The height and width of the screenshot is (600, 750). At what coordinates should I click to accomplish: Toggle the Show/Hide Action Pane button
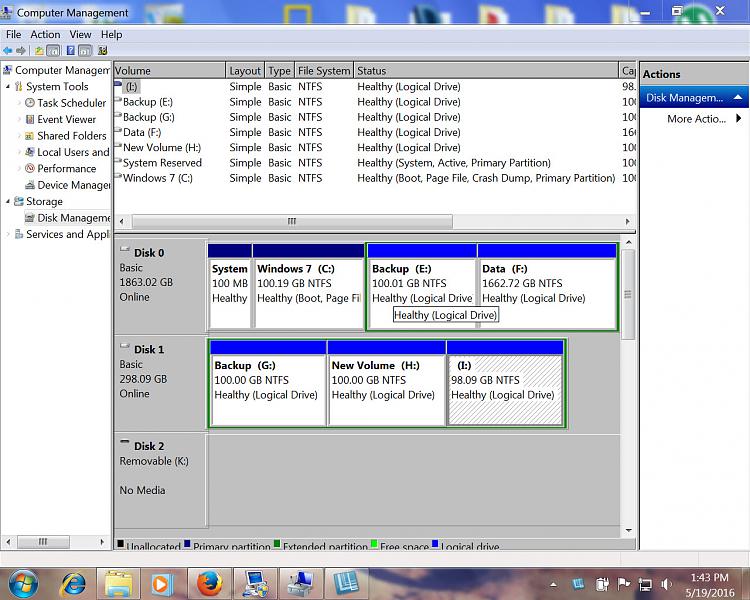pos(85,50)
